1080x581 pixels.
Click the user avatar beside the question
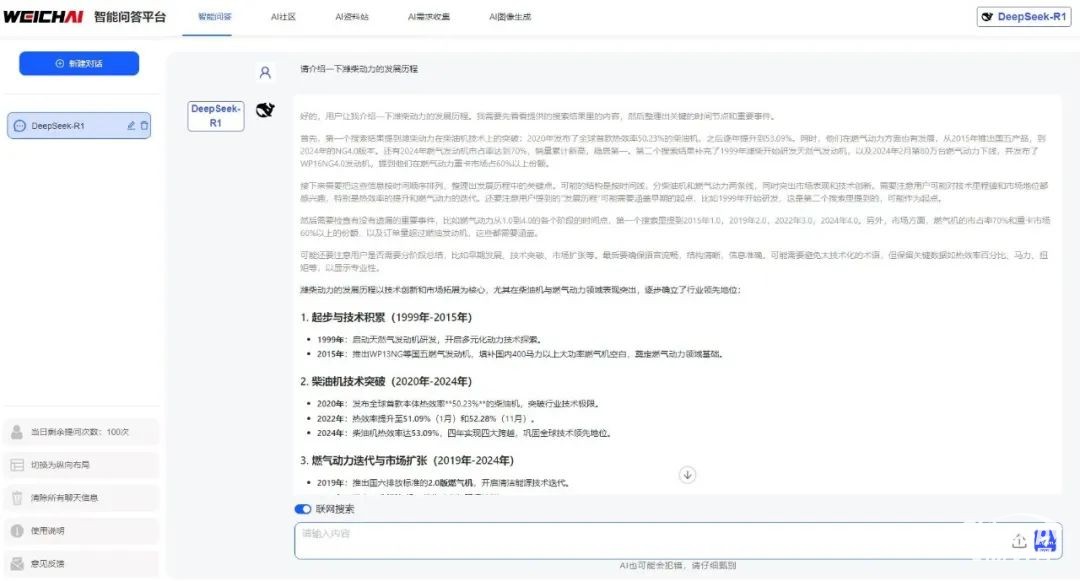[x=264, y=72]
